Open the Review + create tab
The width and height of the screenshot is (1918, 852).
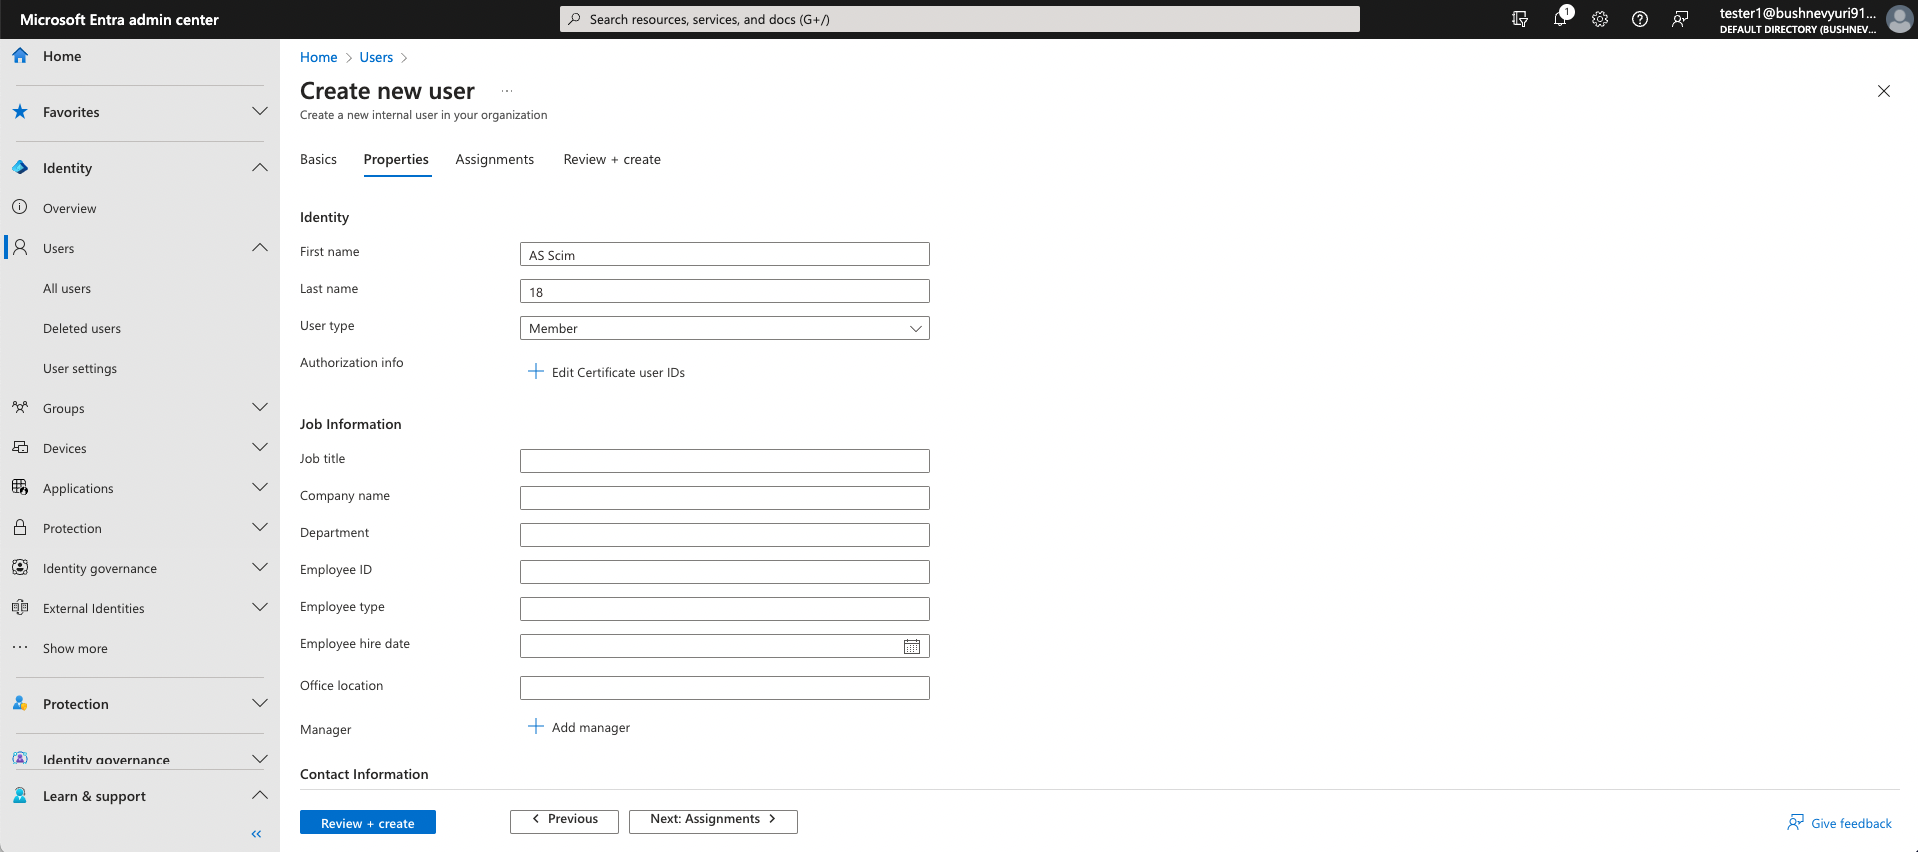pos(612,160)
